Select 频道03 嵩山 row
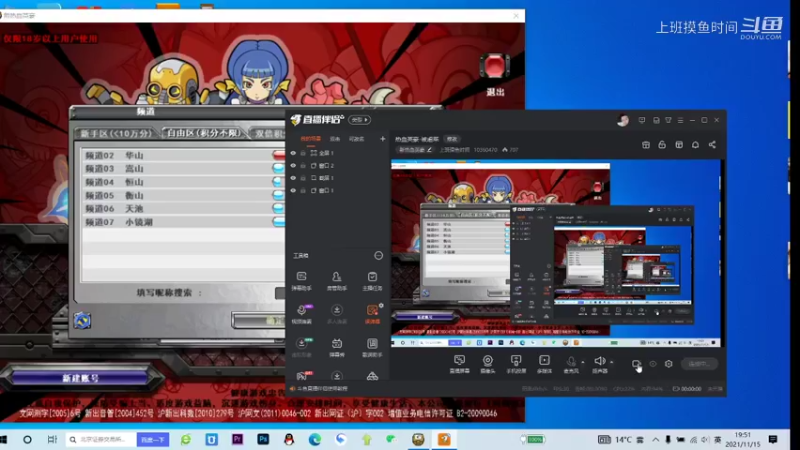The width and height of the screenshot is (800, 450). [183, 168]
